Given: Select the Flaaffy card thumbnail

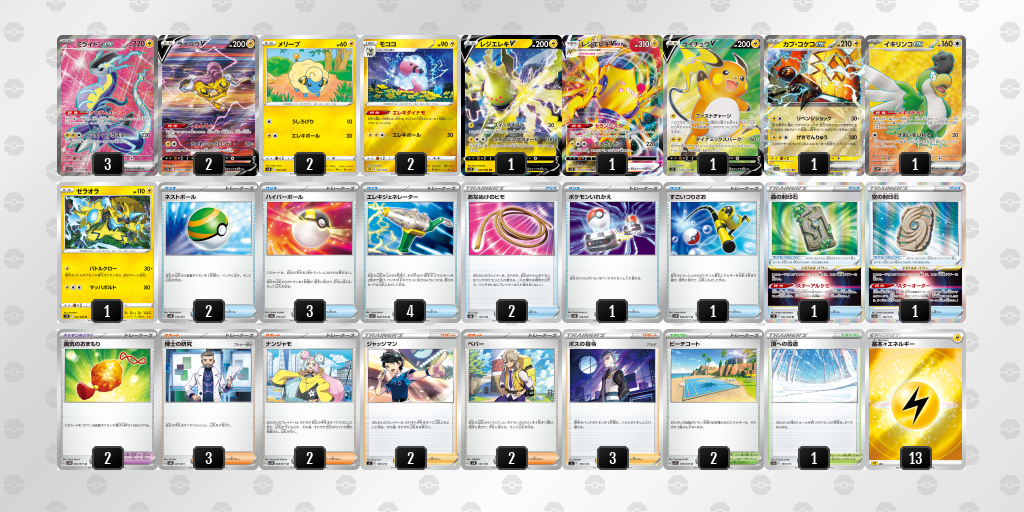Looking at the screenshot, I should pyautogui.click(x=411, y=105).
